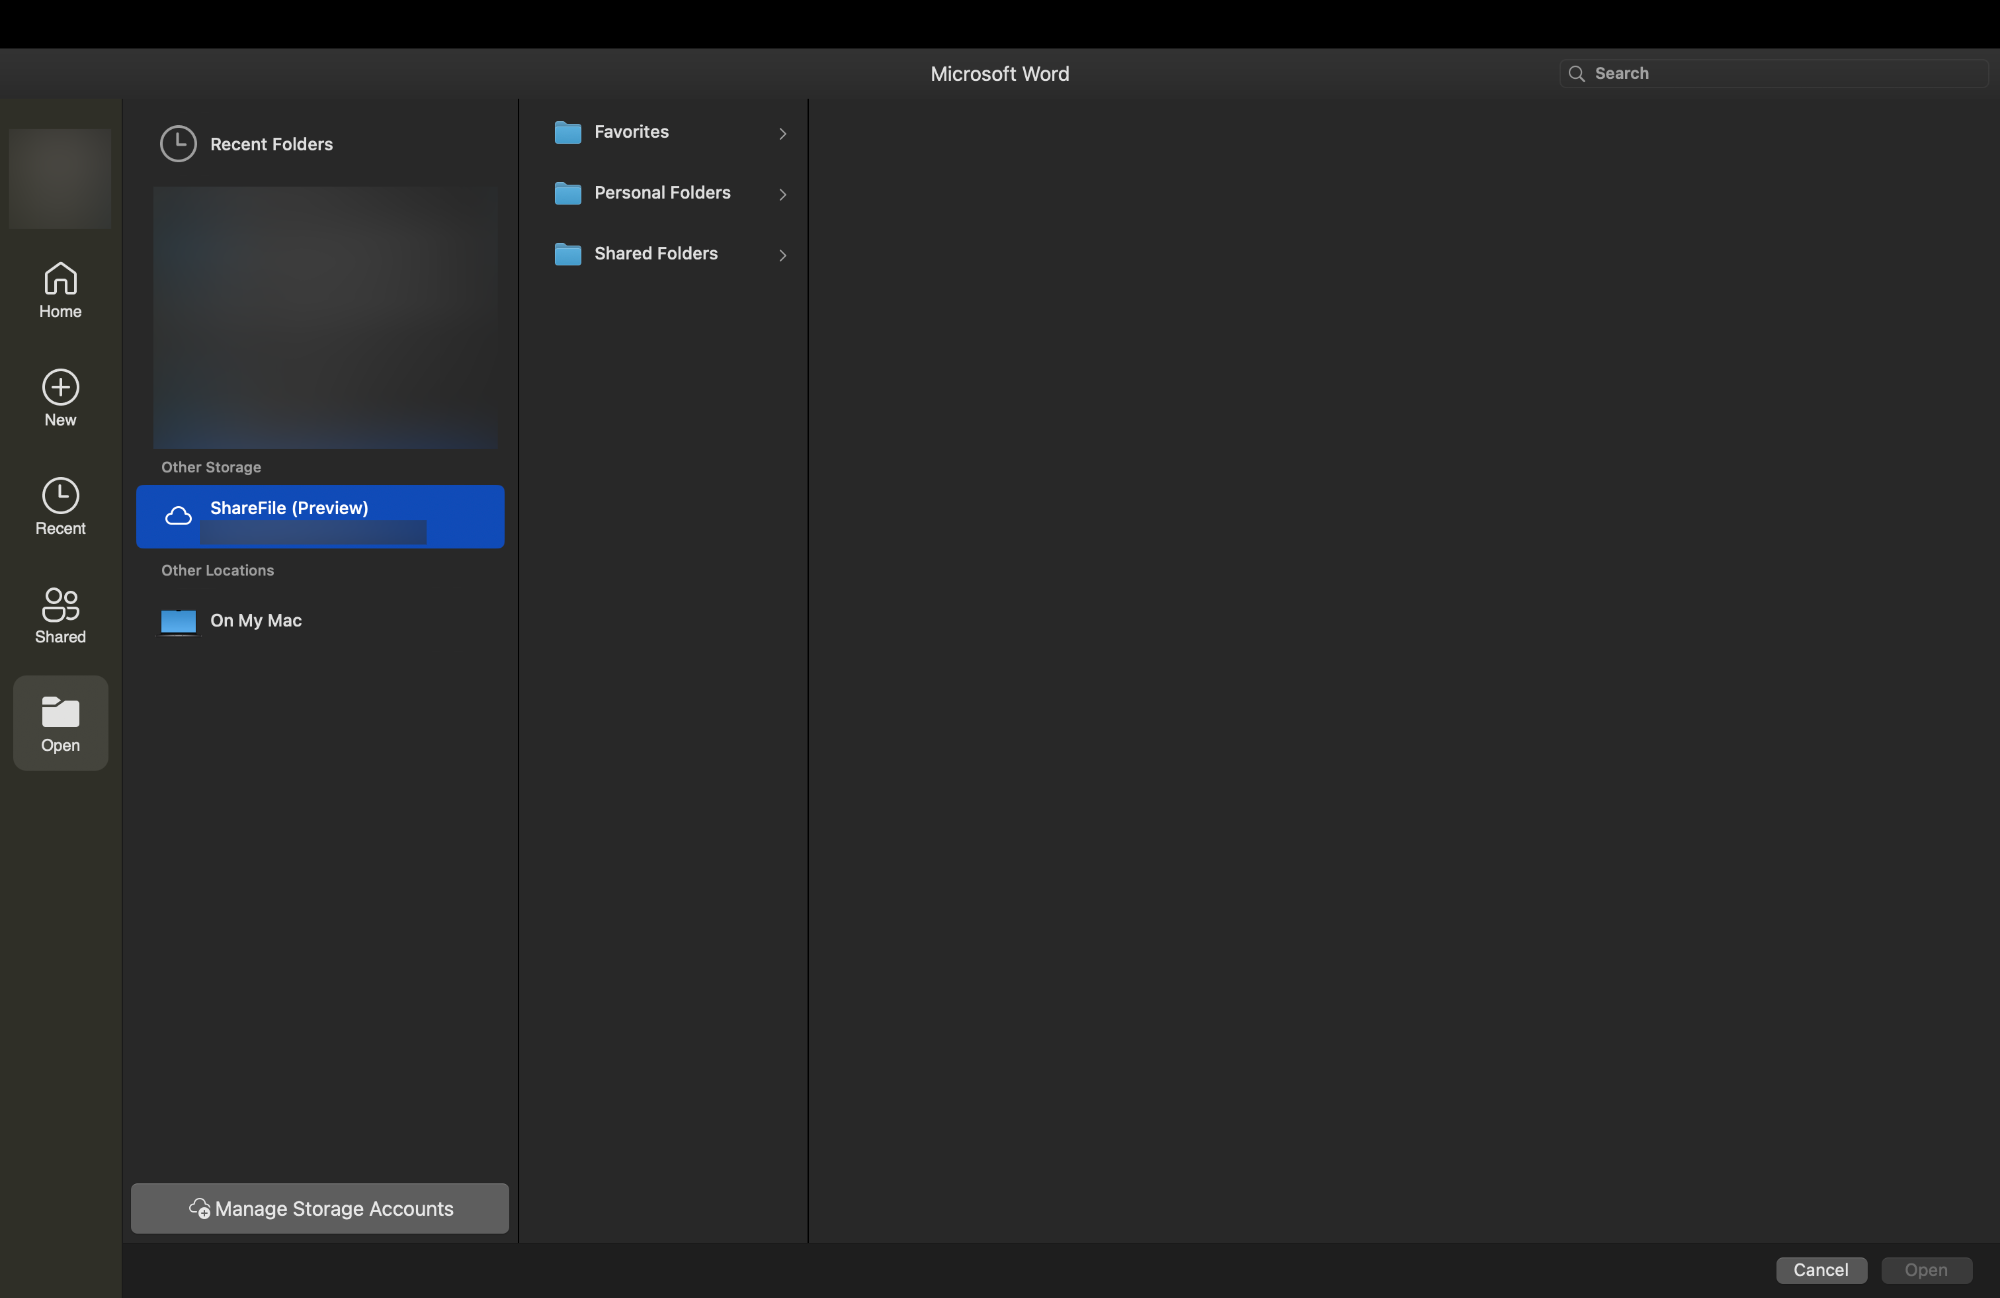Click the Cancel button
The image size is (2000, 1298).
pyautogui.click(x=1821, y=1267)
